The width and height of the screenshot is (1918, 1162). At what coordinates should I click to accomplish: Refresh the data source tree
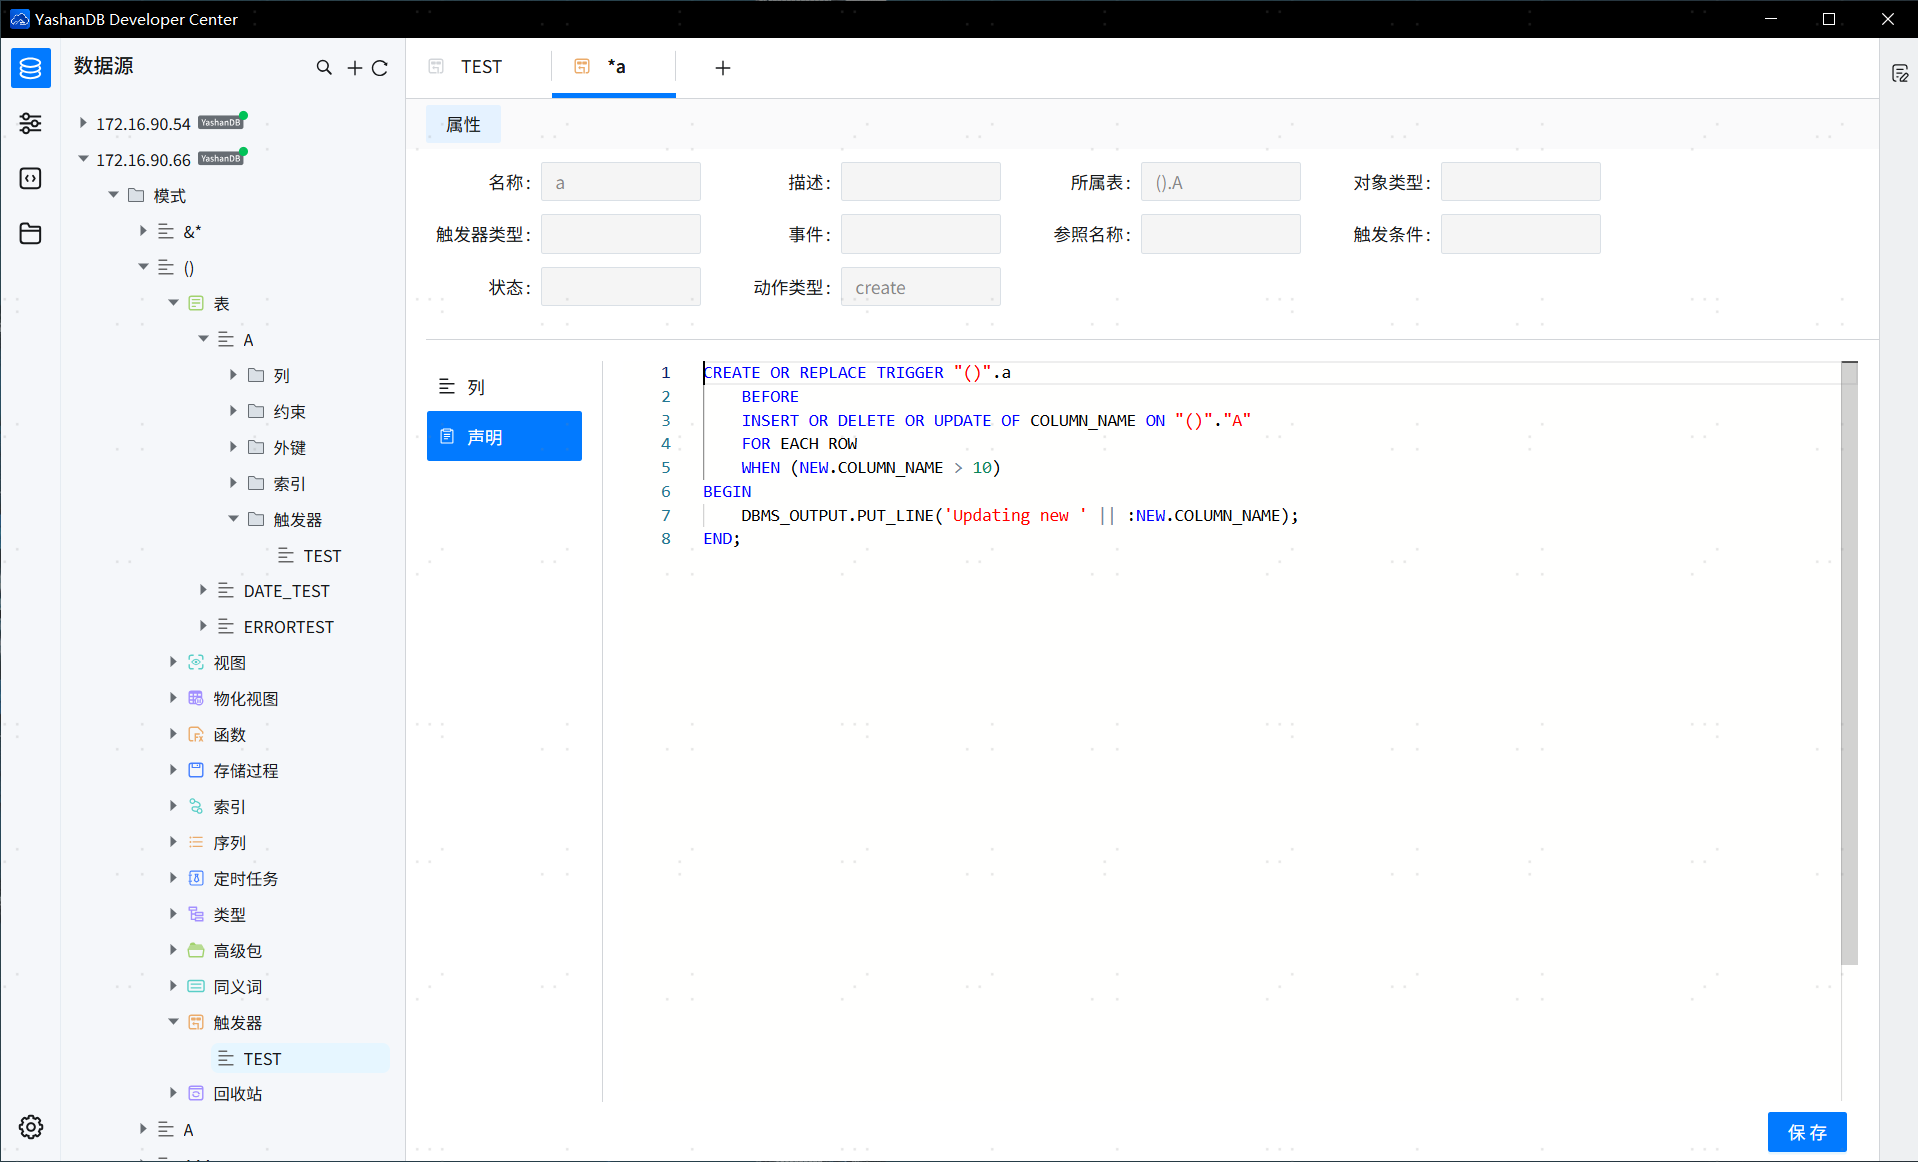point(381,67)
